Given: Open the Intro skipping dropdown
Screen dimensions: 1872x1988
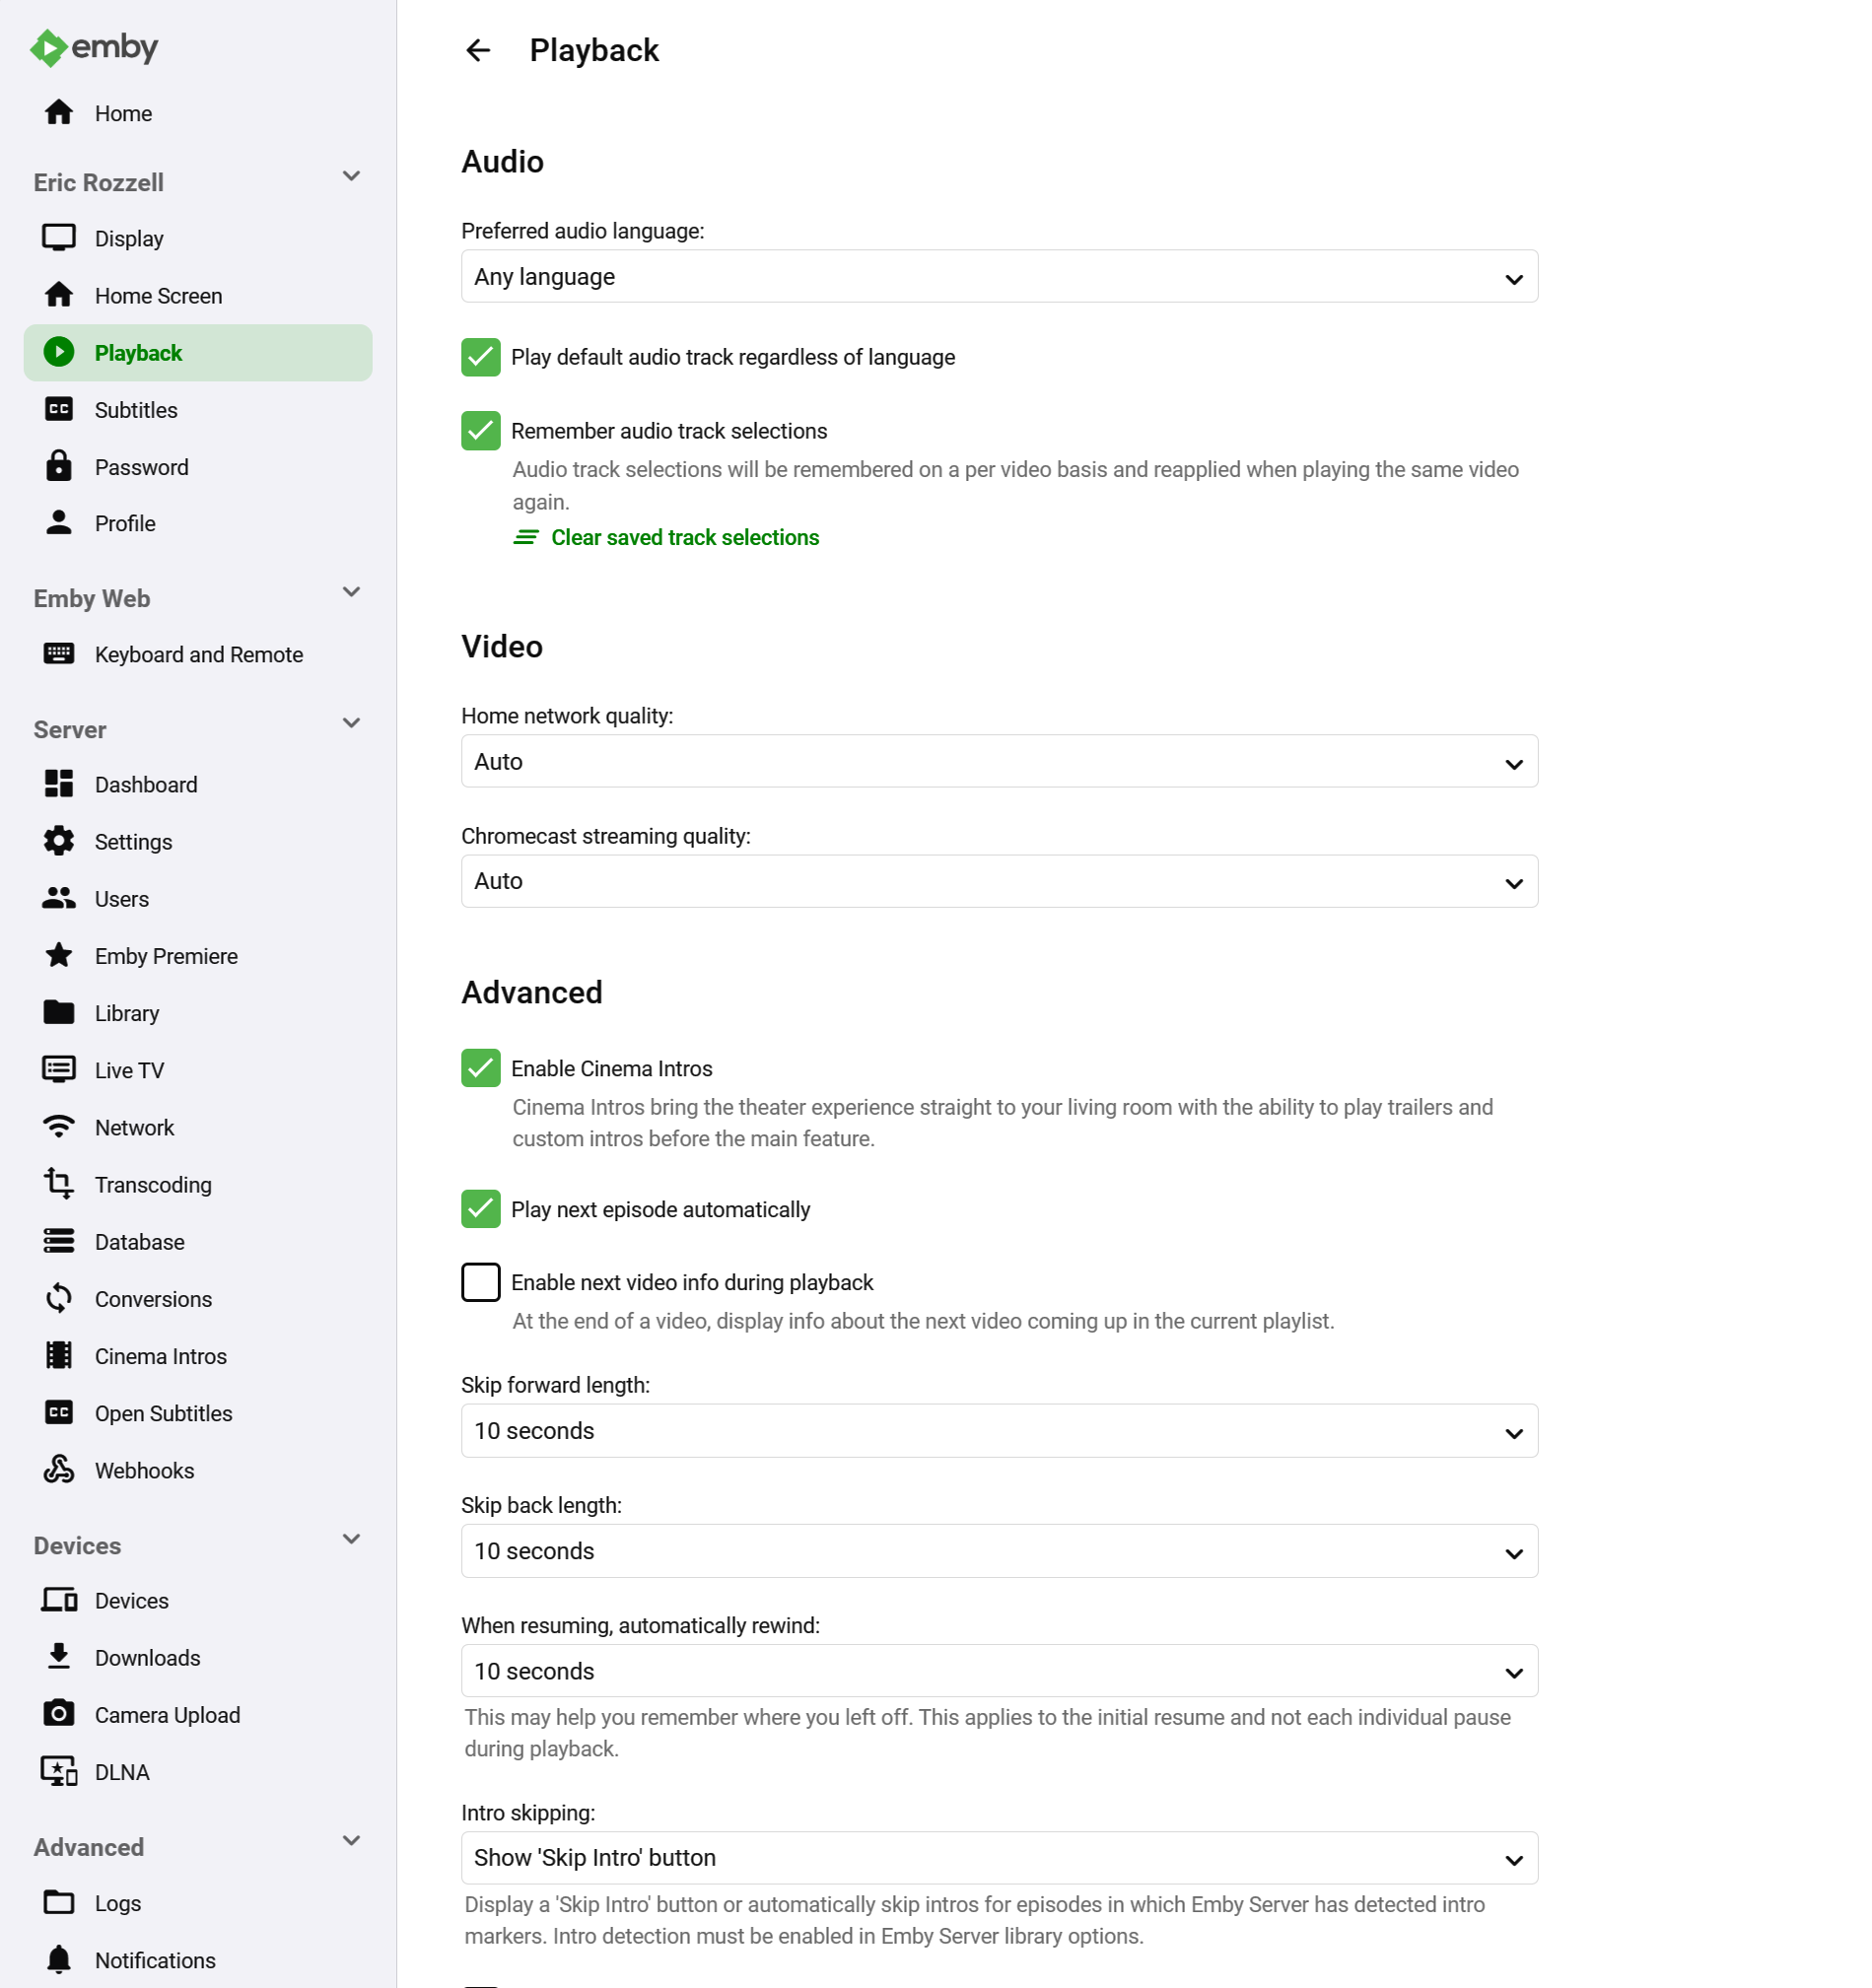Looking at the screenshot, I should pos(998,1858).
